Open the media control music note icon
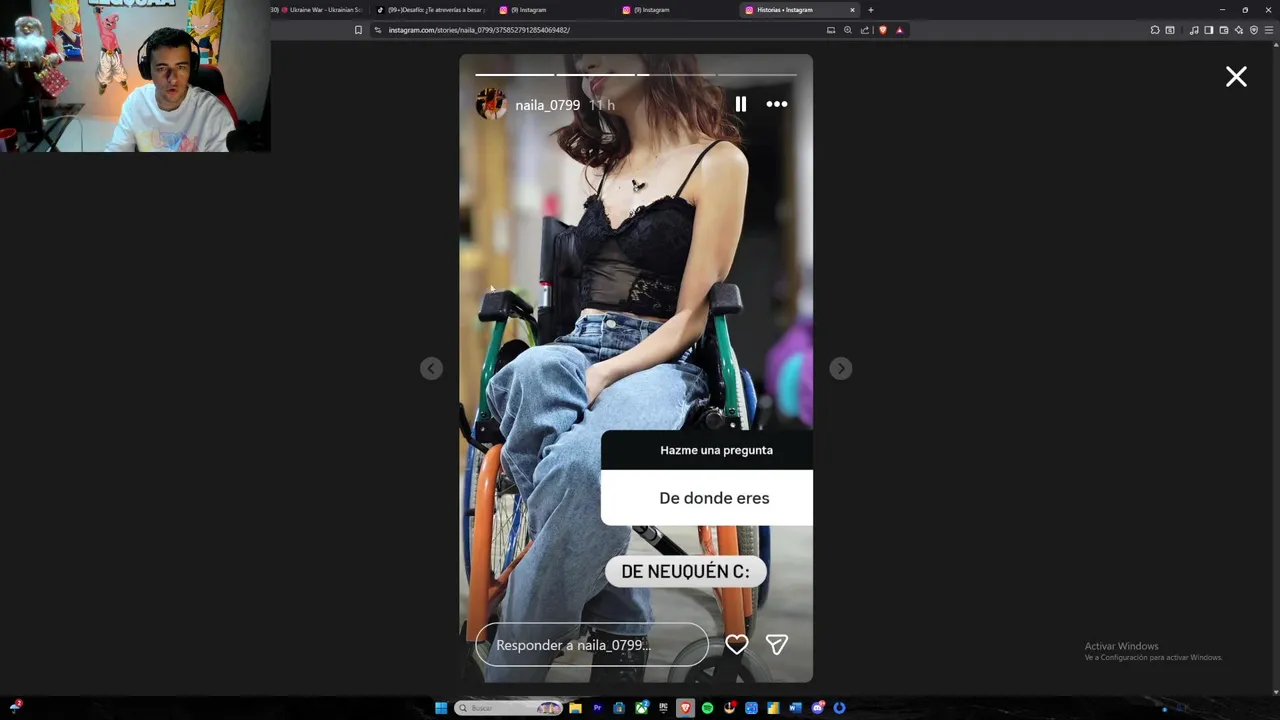 click(x=1194, y=30)
